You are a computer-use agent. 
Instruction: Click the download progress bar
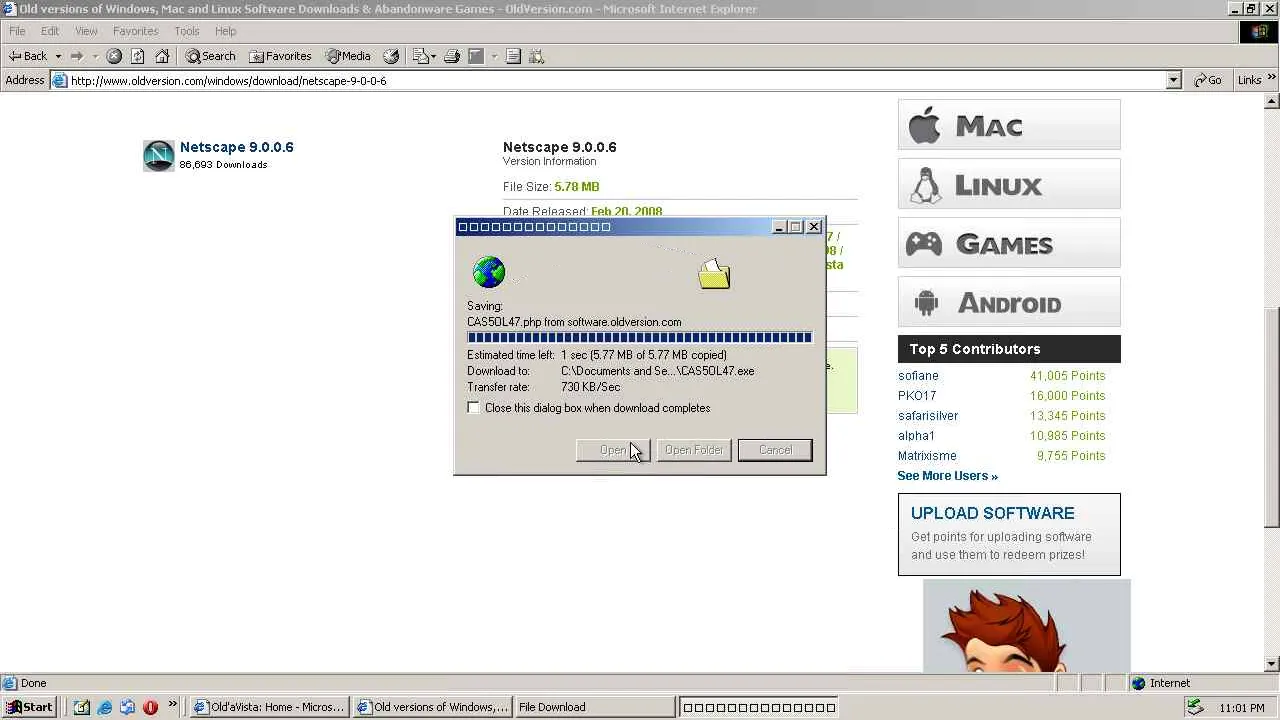click(640, 338)
